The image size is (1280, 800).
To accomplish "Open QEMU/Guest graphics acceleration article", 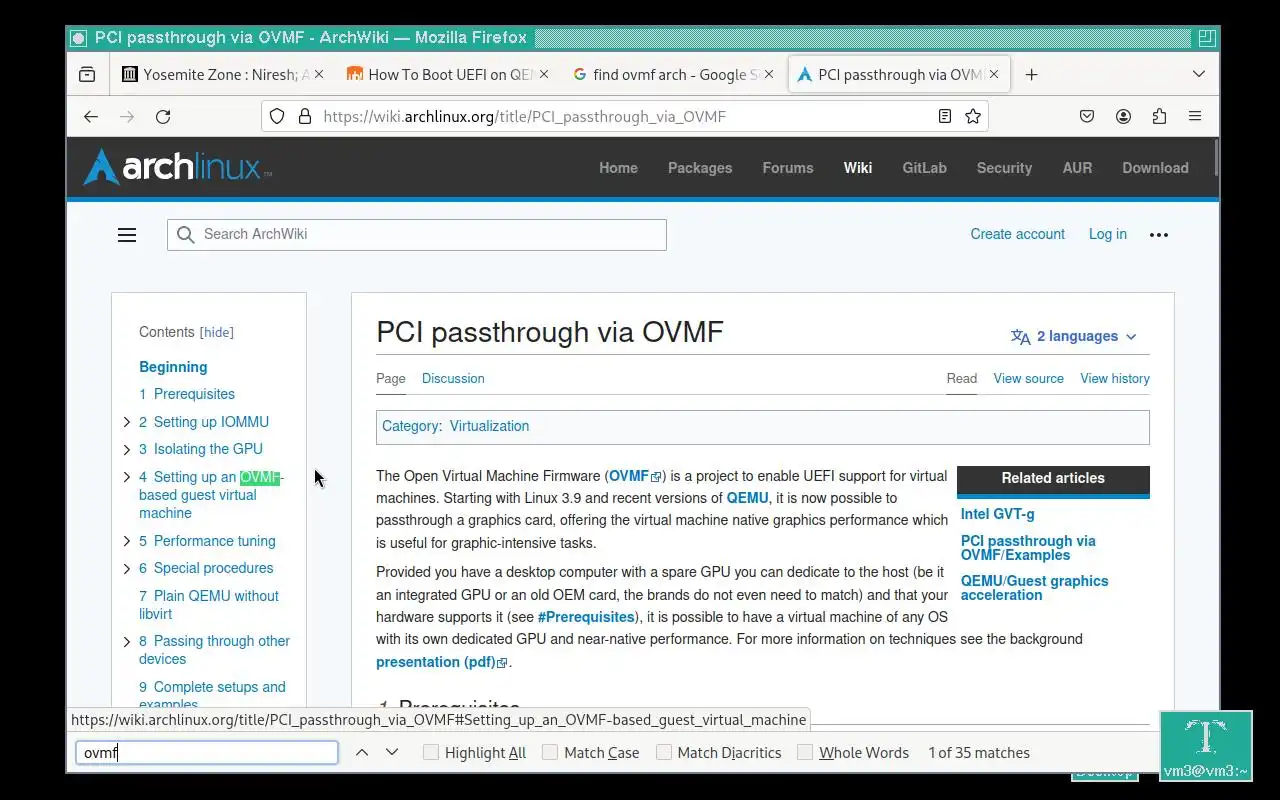I will tap(1034, 588).
